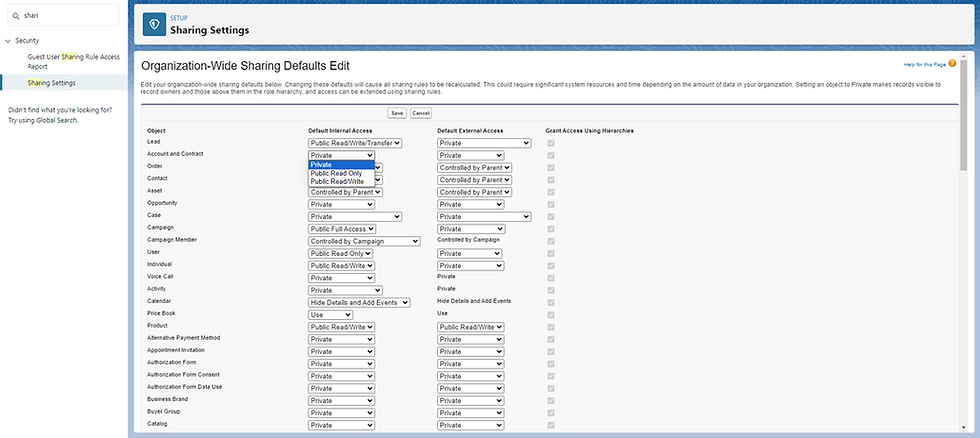Select Public Read/Write option in list
Screen dimensions: 980x438
click(337, 181)
